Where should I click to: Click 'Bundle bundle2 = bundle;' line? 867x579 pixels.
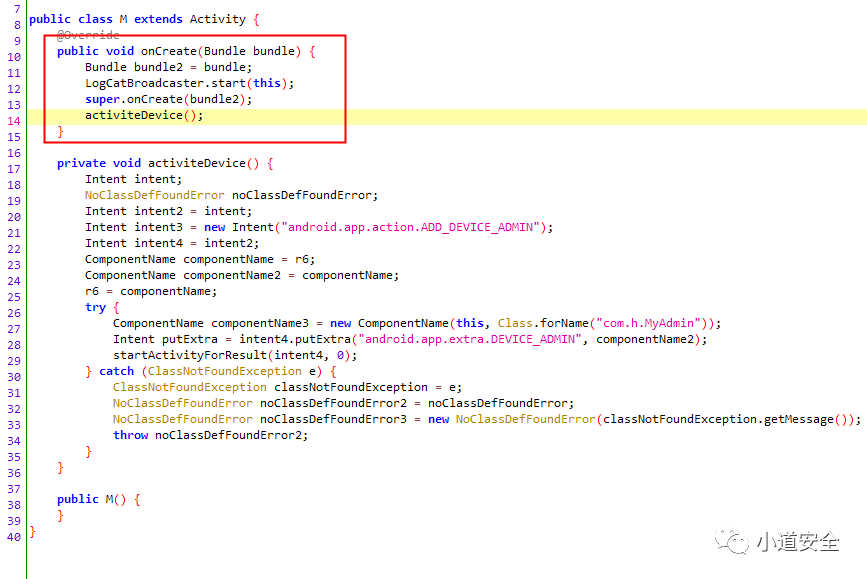click(169, 67)
